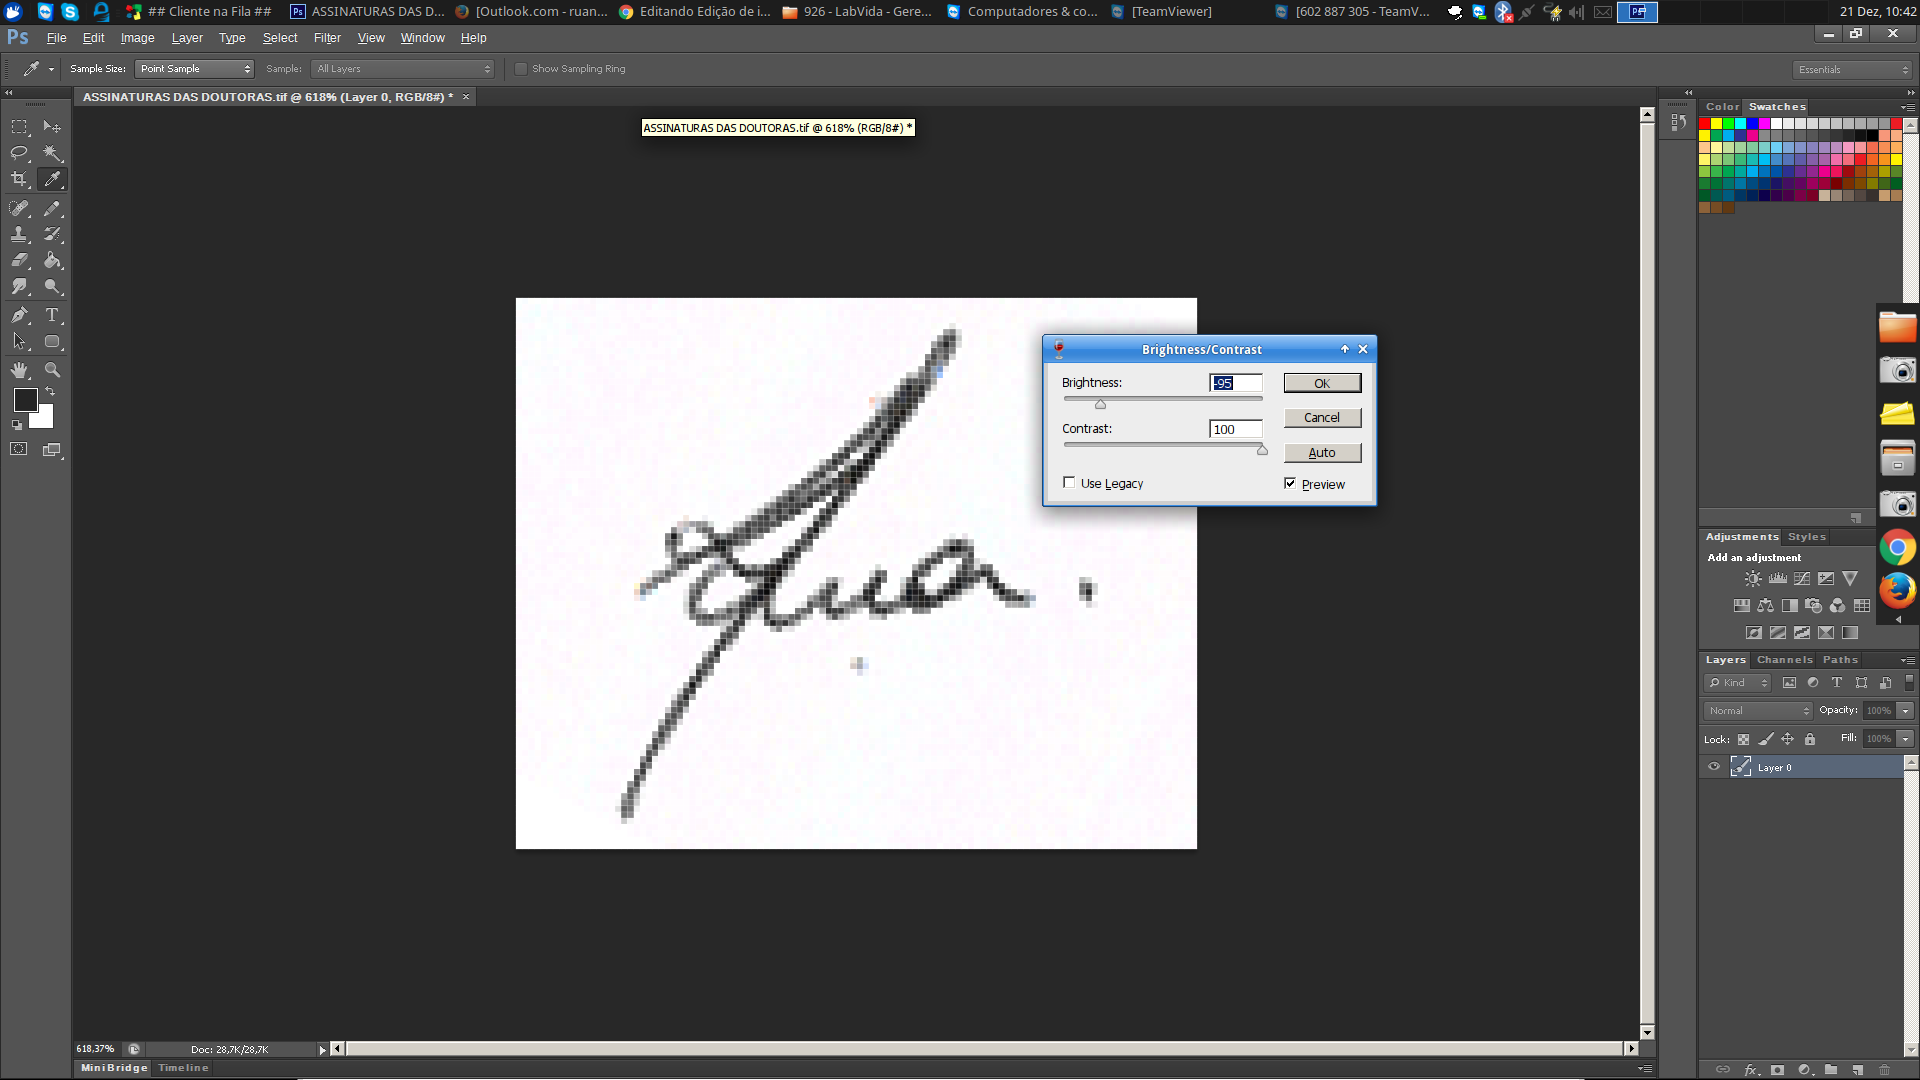1920x1080 pixels.
Task: Open the Sample Size dropdown
Action: (x=195, y=69)
